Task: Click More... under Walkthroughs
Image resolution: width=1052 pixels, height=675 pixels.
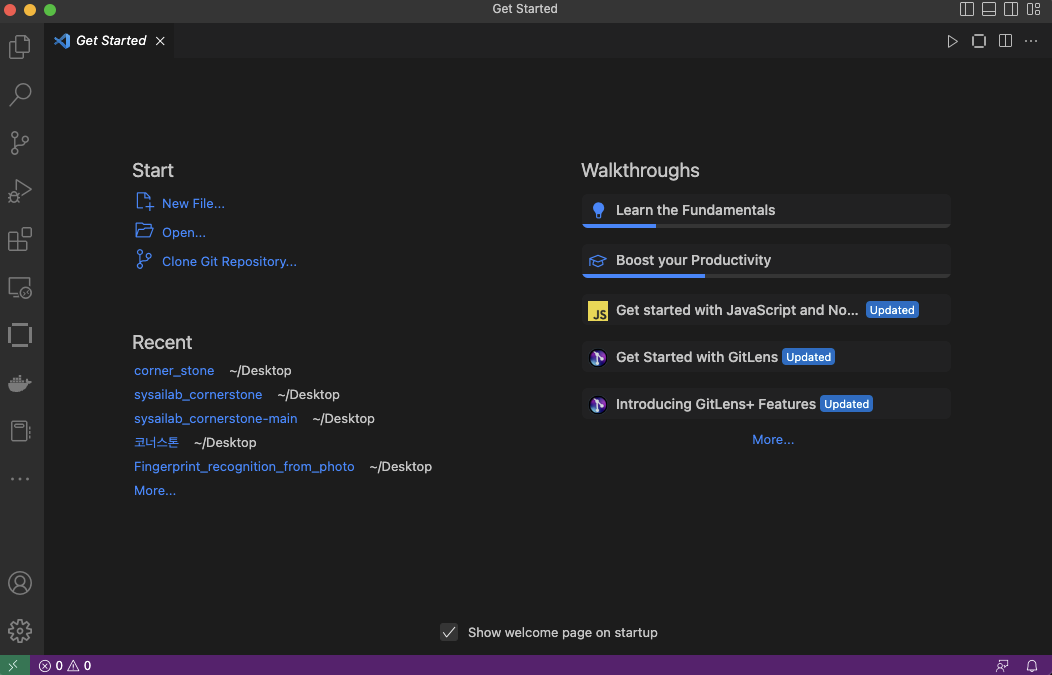Action: pos(773,439)
